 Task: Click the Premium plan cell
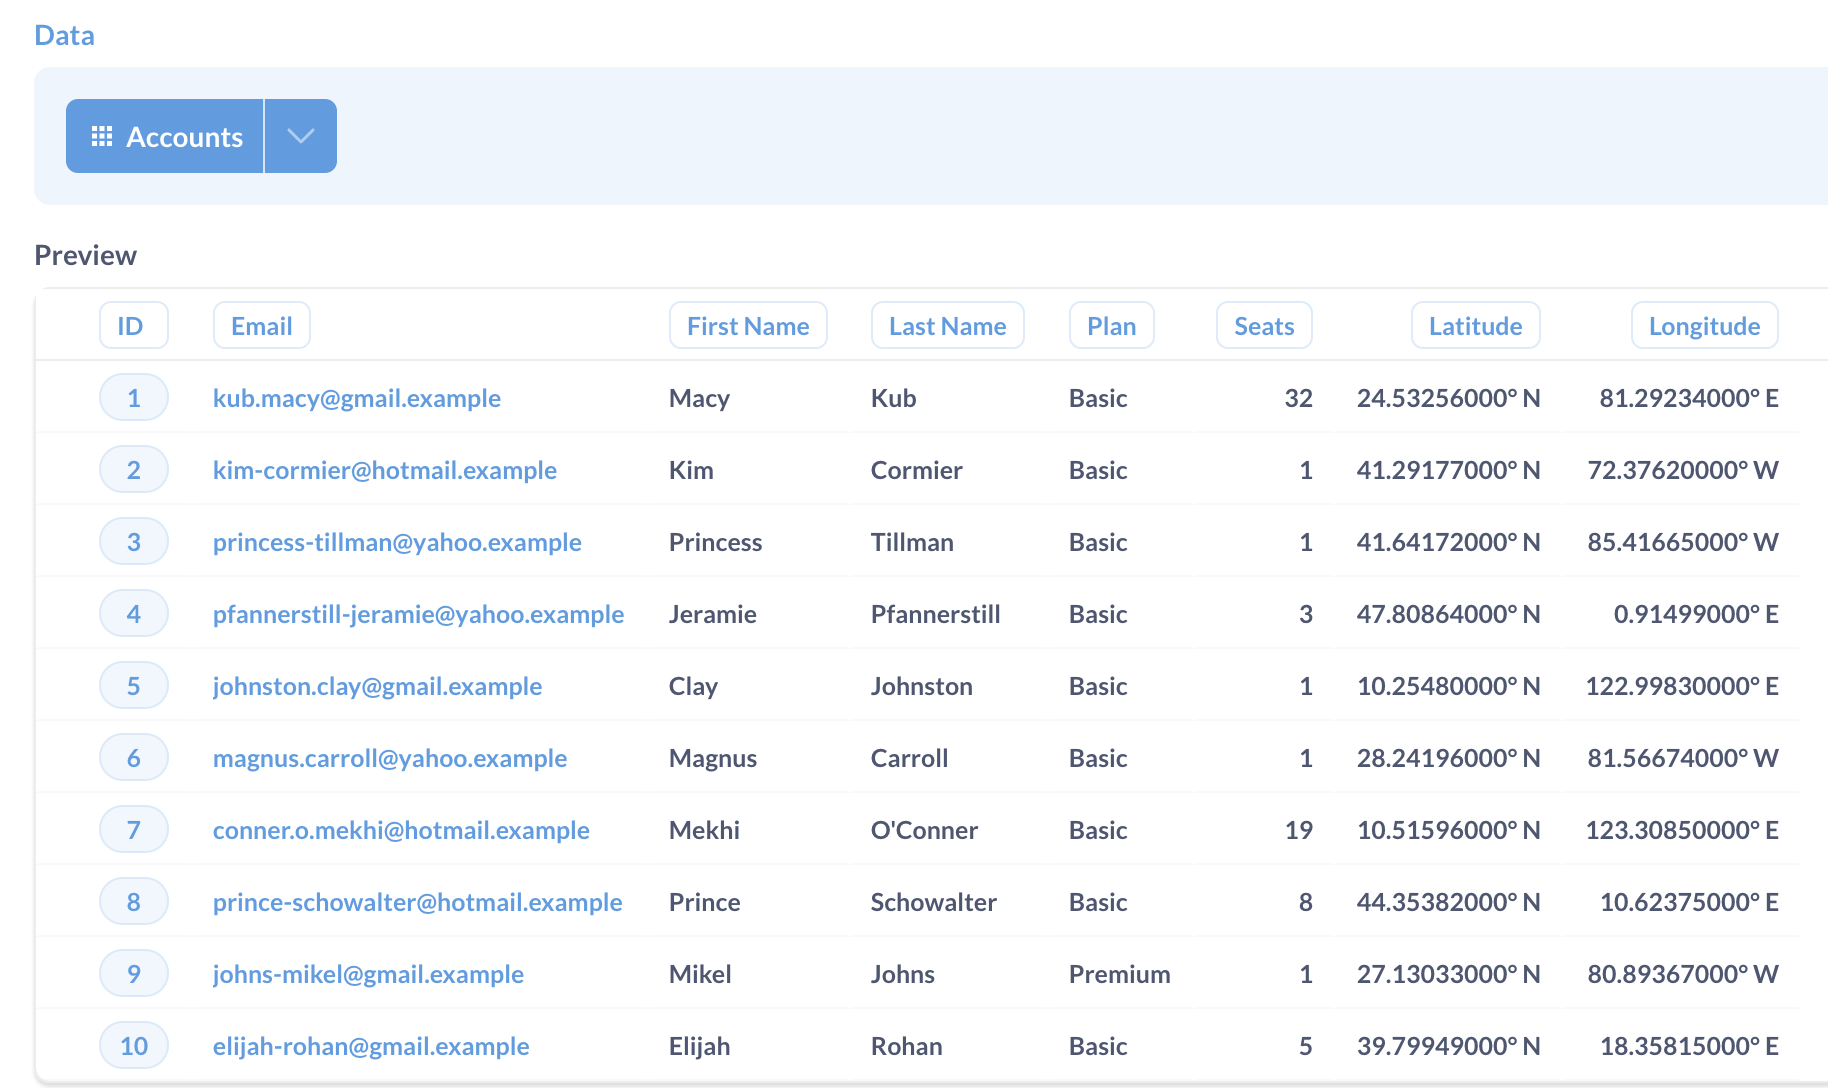(x=1119, y=974)
